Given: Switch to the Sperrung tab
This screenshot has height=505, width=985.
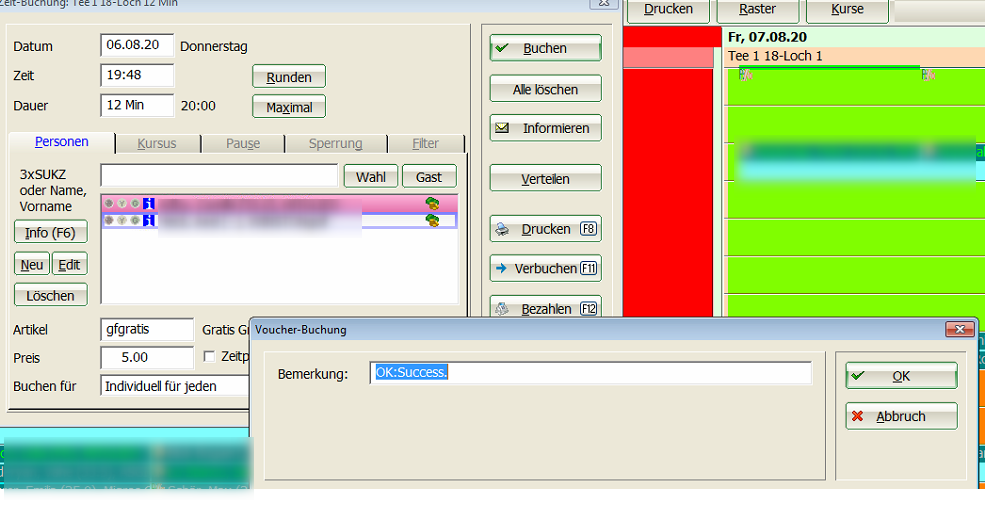Looking at the screenshot, I should (x=335, y=144).
